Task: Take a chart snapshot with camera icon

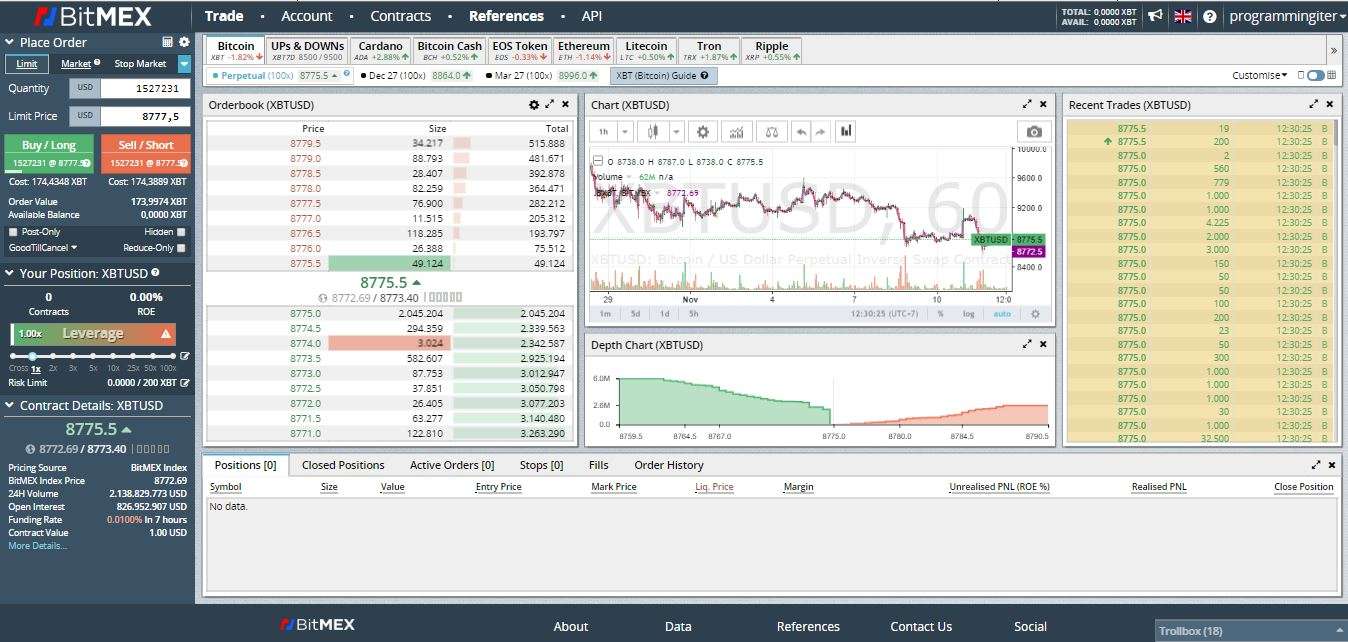Action: point(1034,132)
